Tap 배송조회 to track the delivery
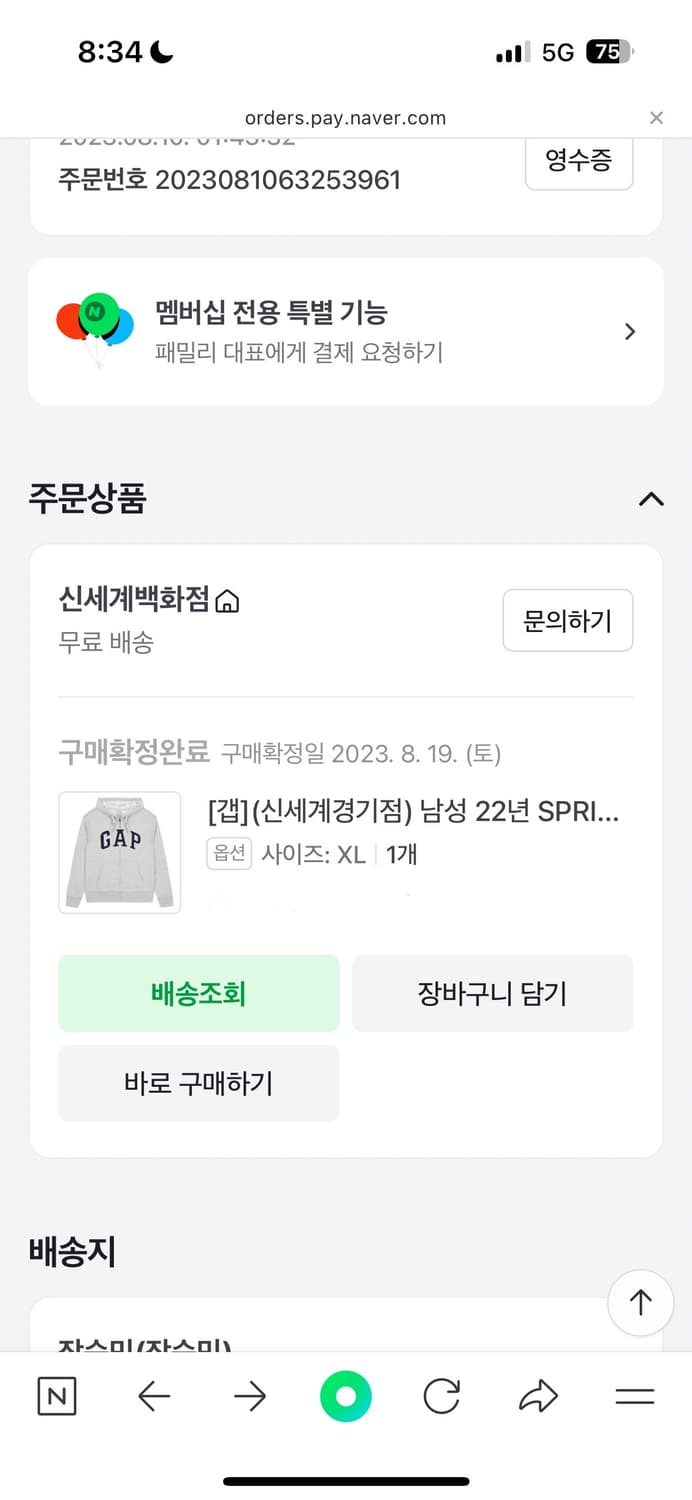This screenshot has width=692, height=1500. point(199,993)
